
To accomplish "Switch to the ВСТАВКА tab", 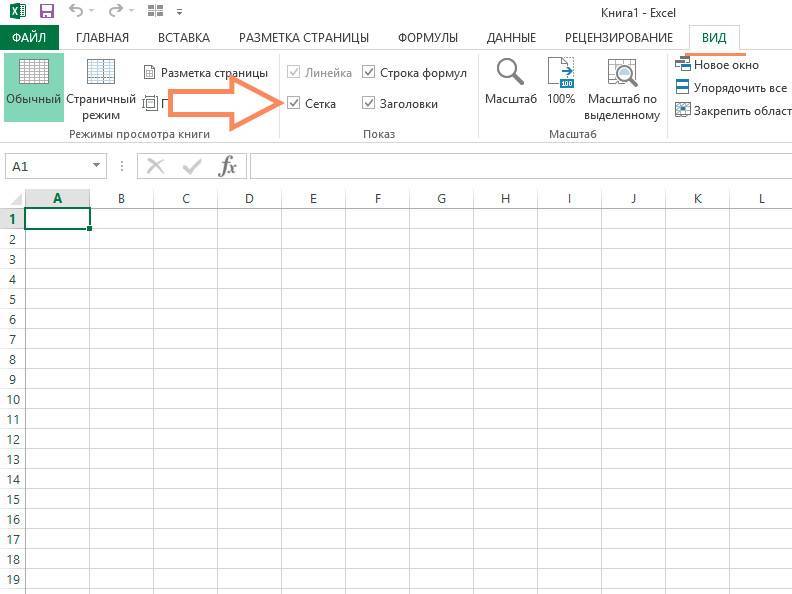I will [184, 38].
